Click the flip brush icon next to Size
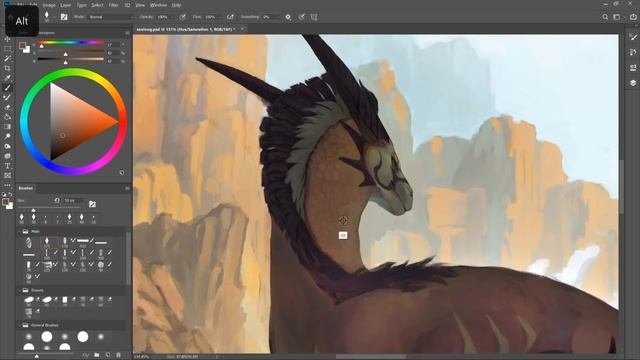The image size is (640, 360). point(57,200)
